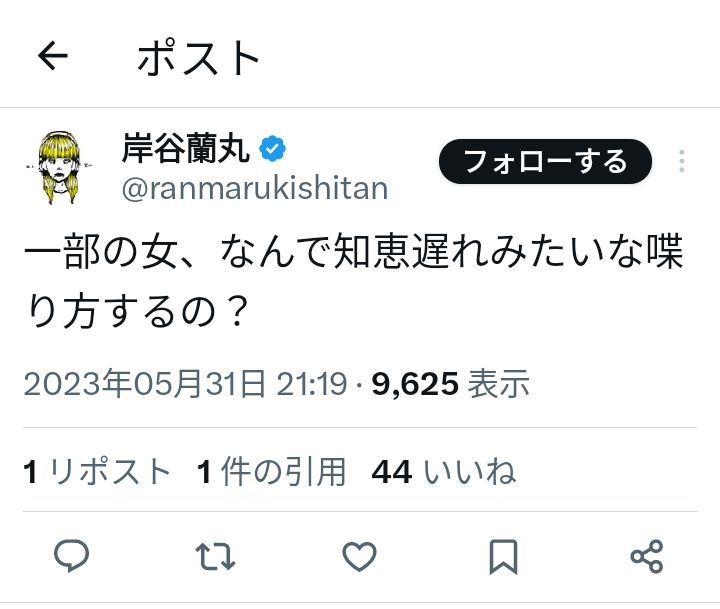Repost using the circular arrows icon
720x609 pixels.
point(216,556)
